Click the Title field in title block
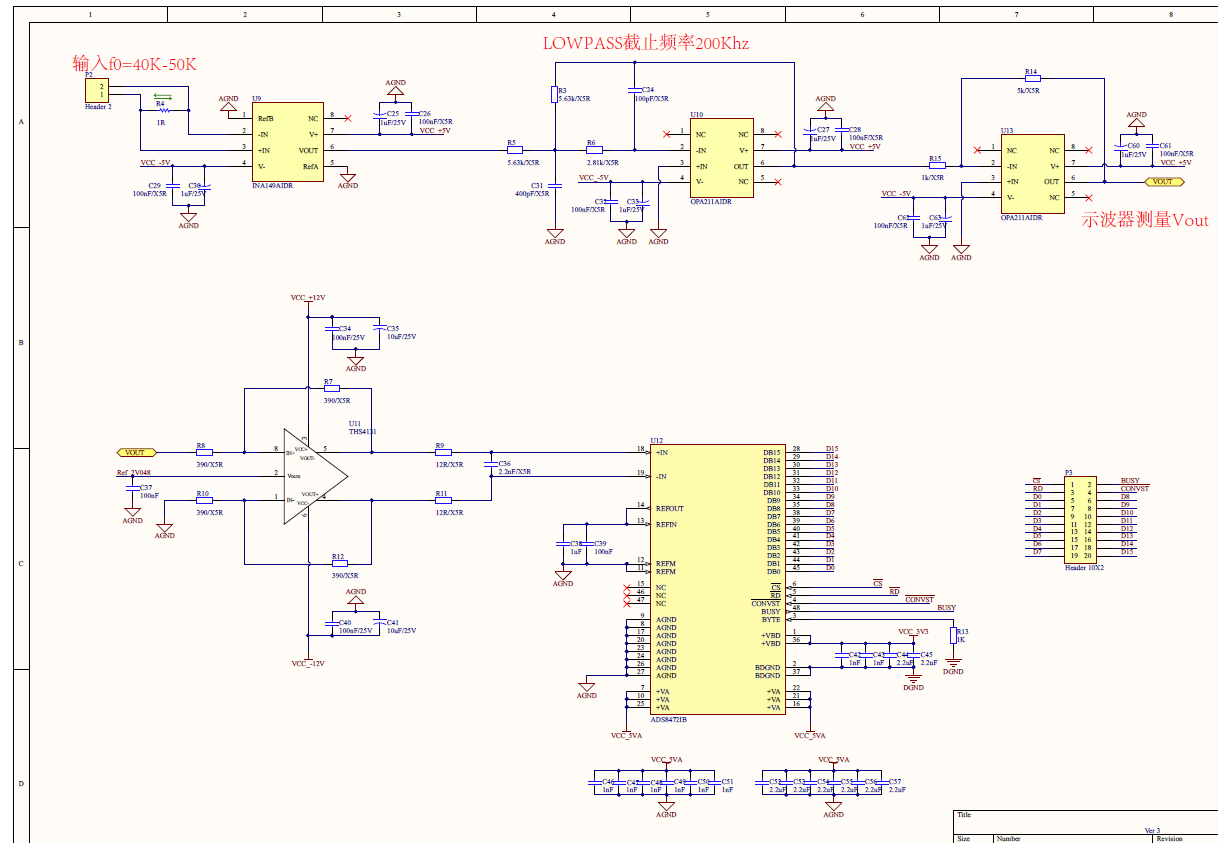The width and height of the screenshot is (1218, 843). point(964,815)
